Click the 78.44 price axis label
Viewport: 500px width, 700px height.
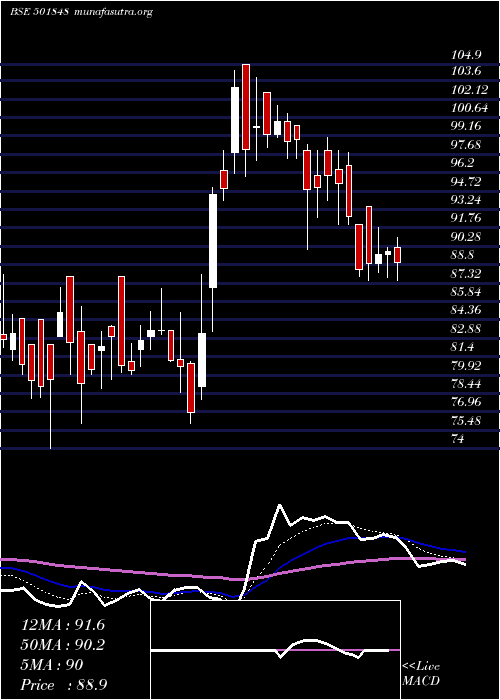click(x=466, y=383)
